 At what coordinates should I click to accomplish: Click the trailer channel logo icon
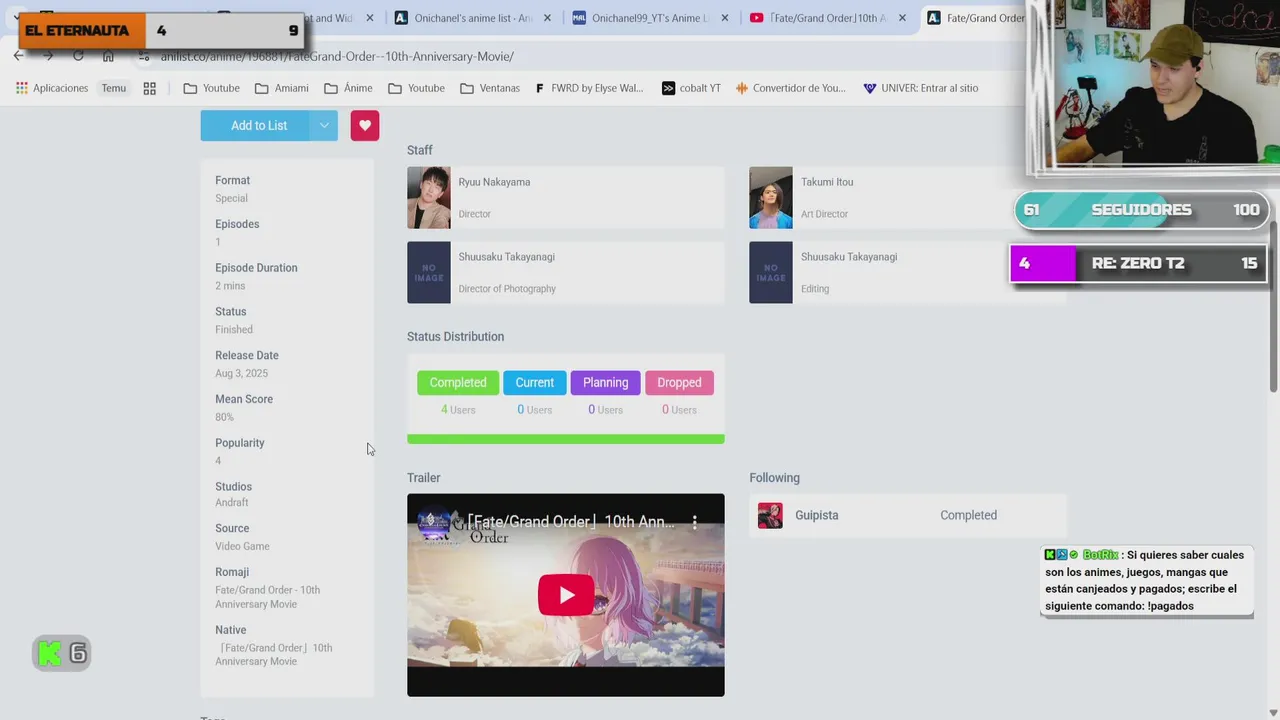434,522
